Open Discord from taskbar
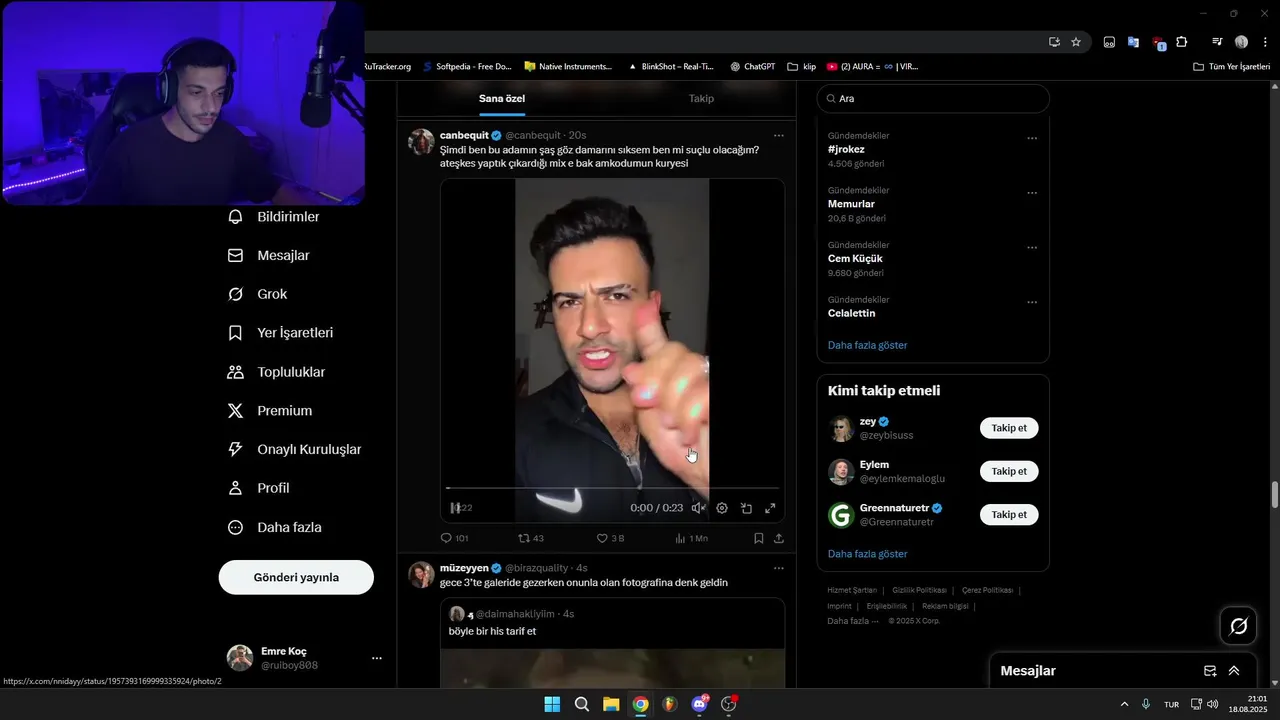The image size is (1280, 720). coord(700,704)
